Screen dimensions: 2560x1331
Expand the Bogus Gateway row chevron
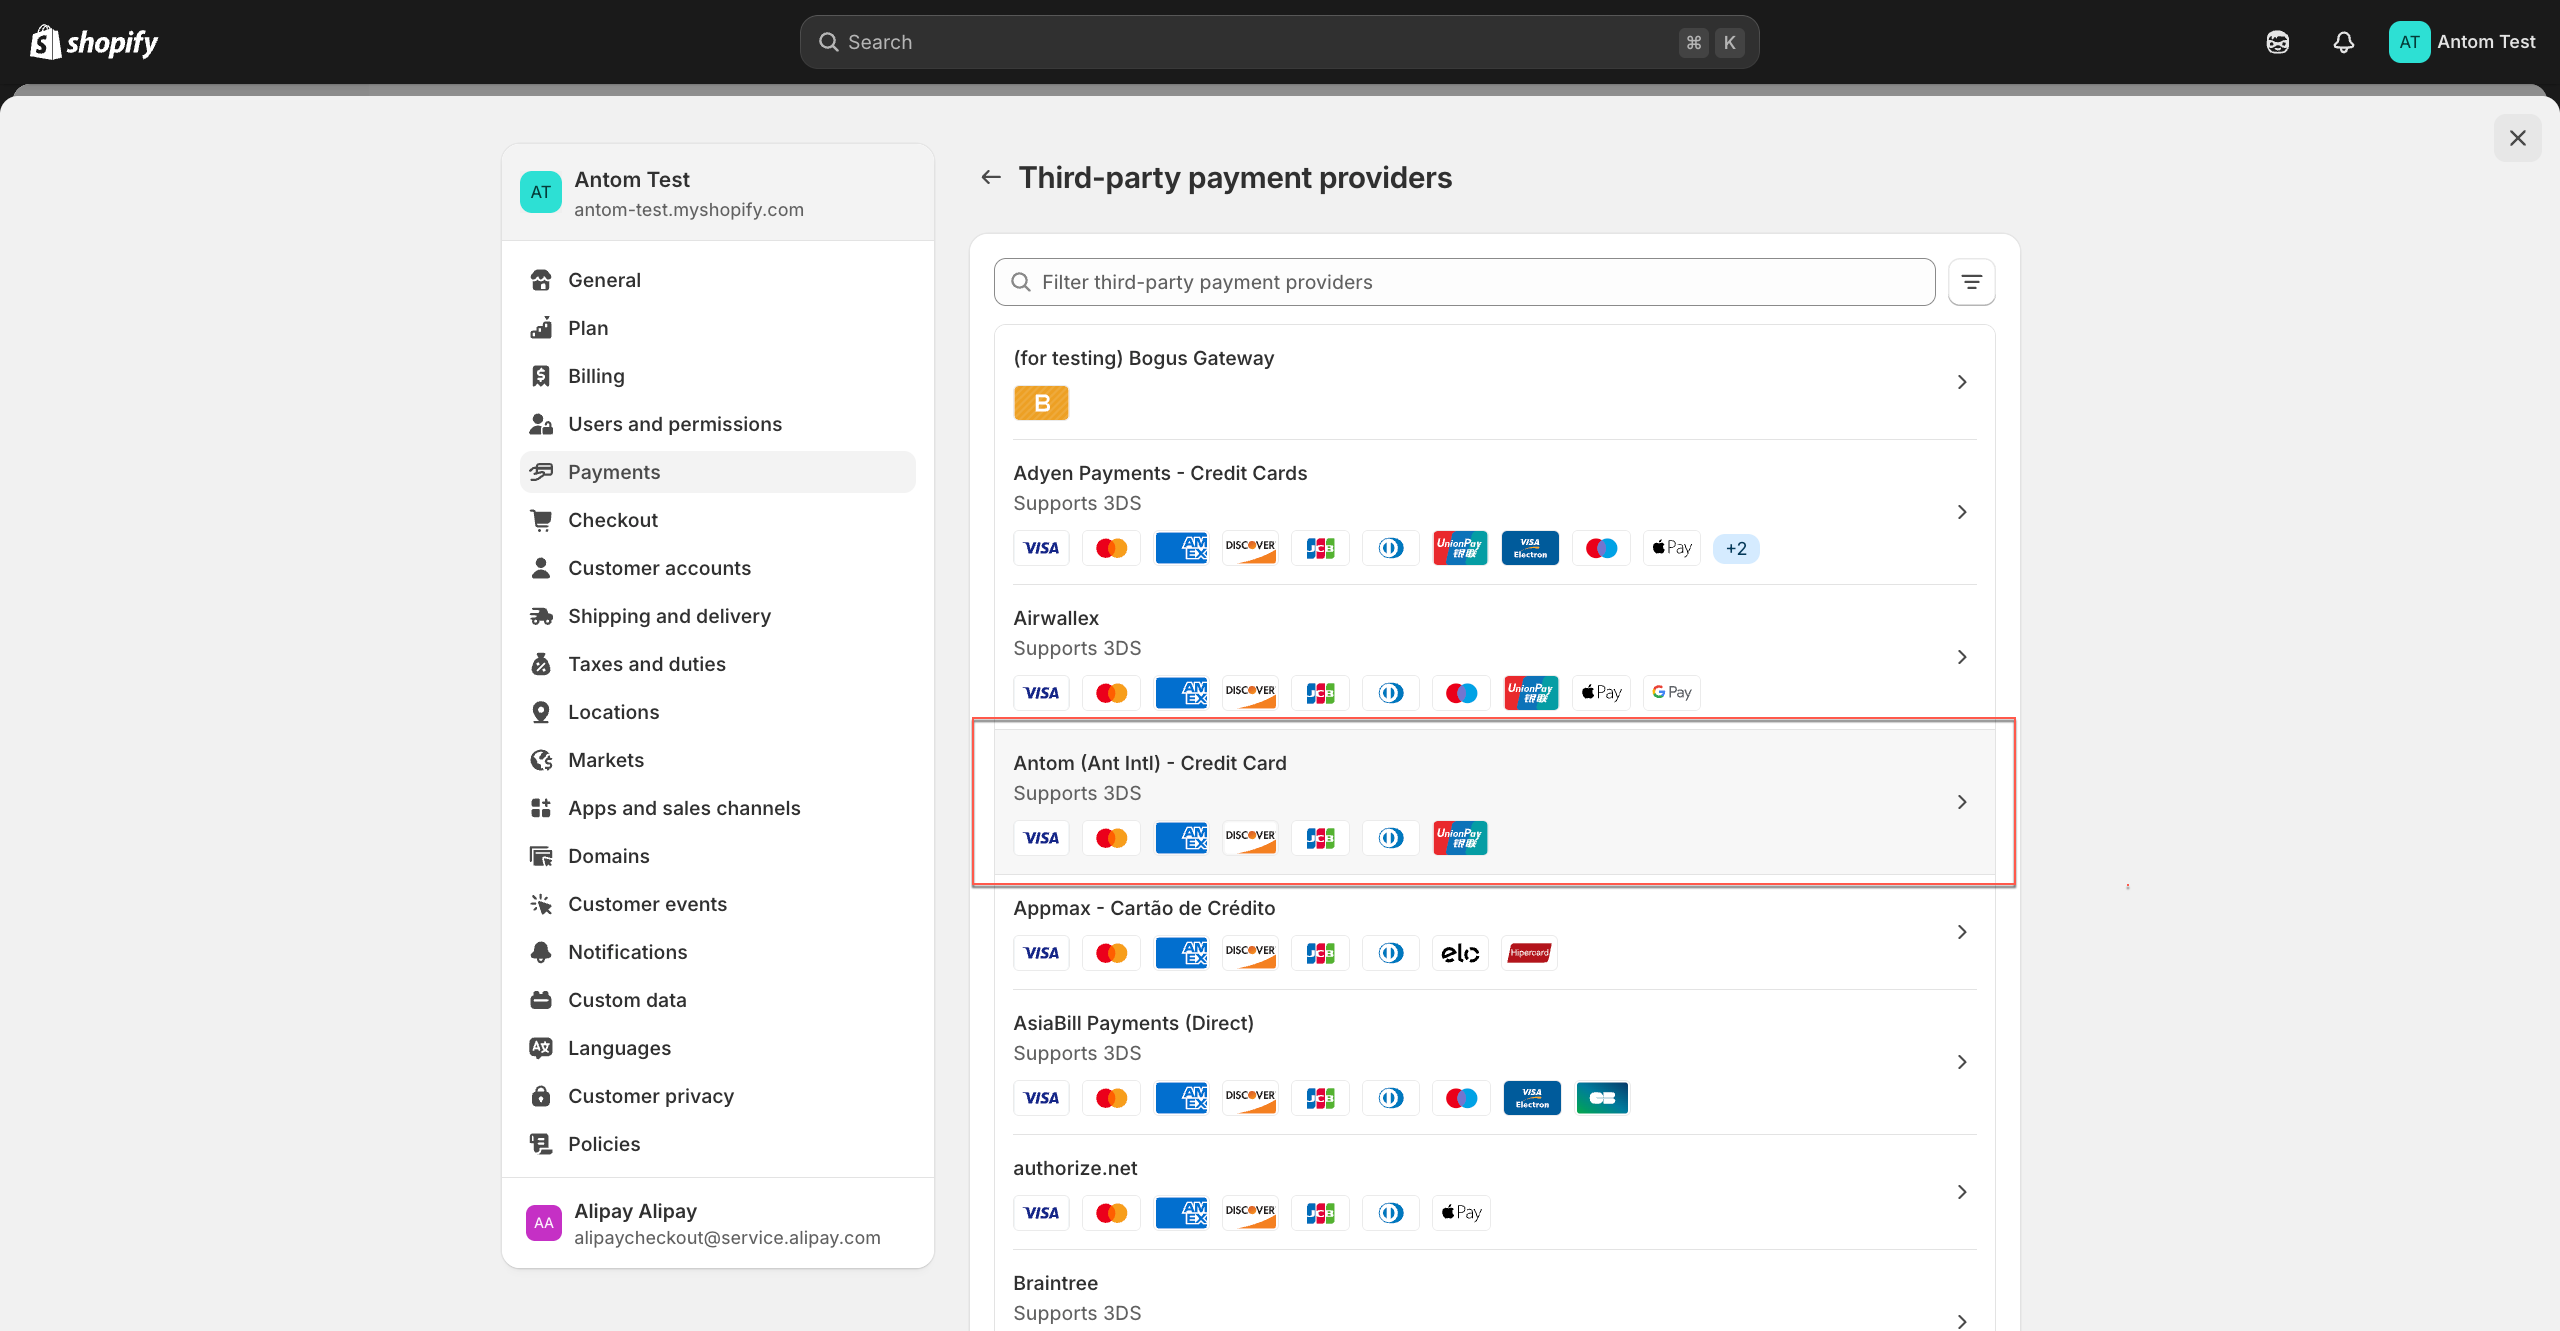[x=1962, y=382]
